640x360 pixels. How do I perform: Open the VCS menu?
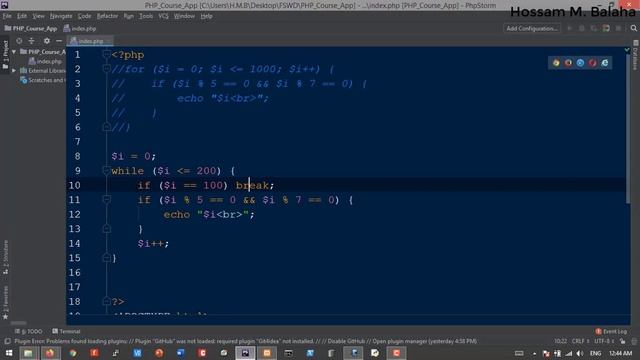(163, 16)
